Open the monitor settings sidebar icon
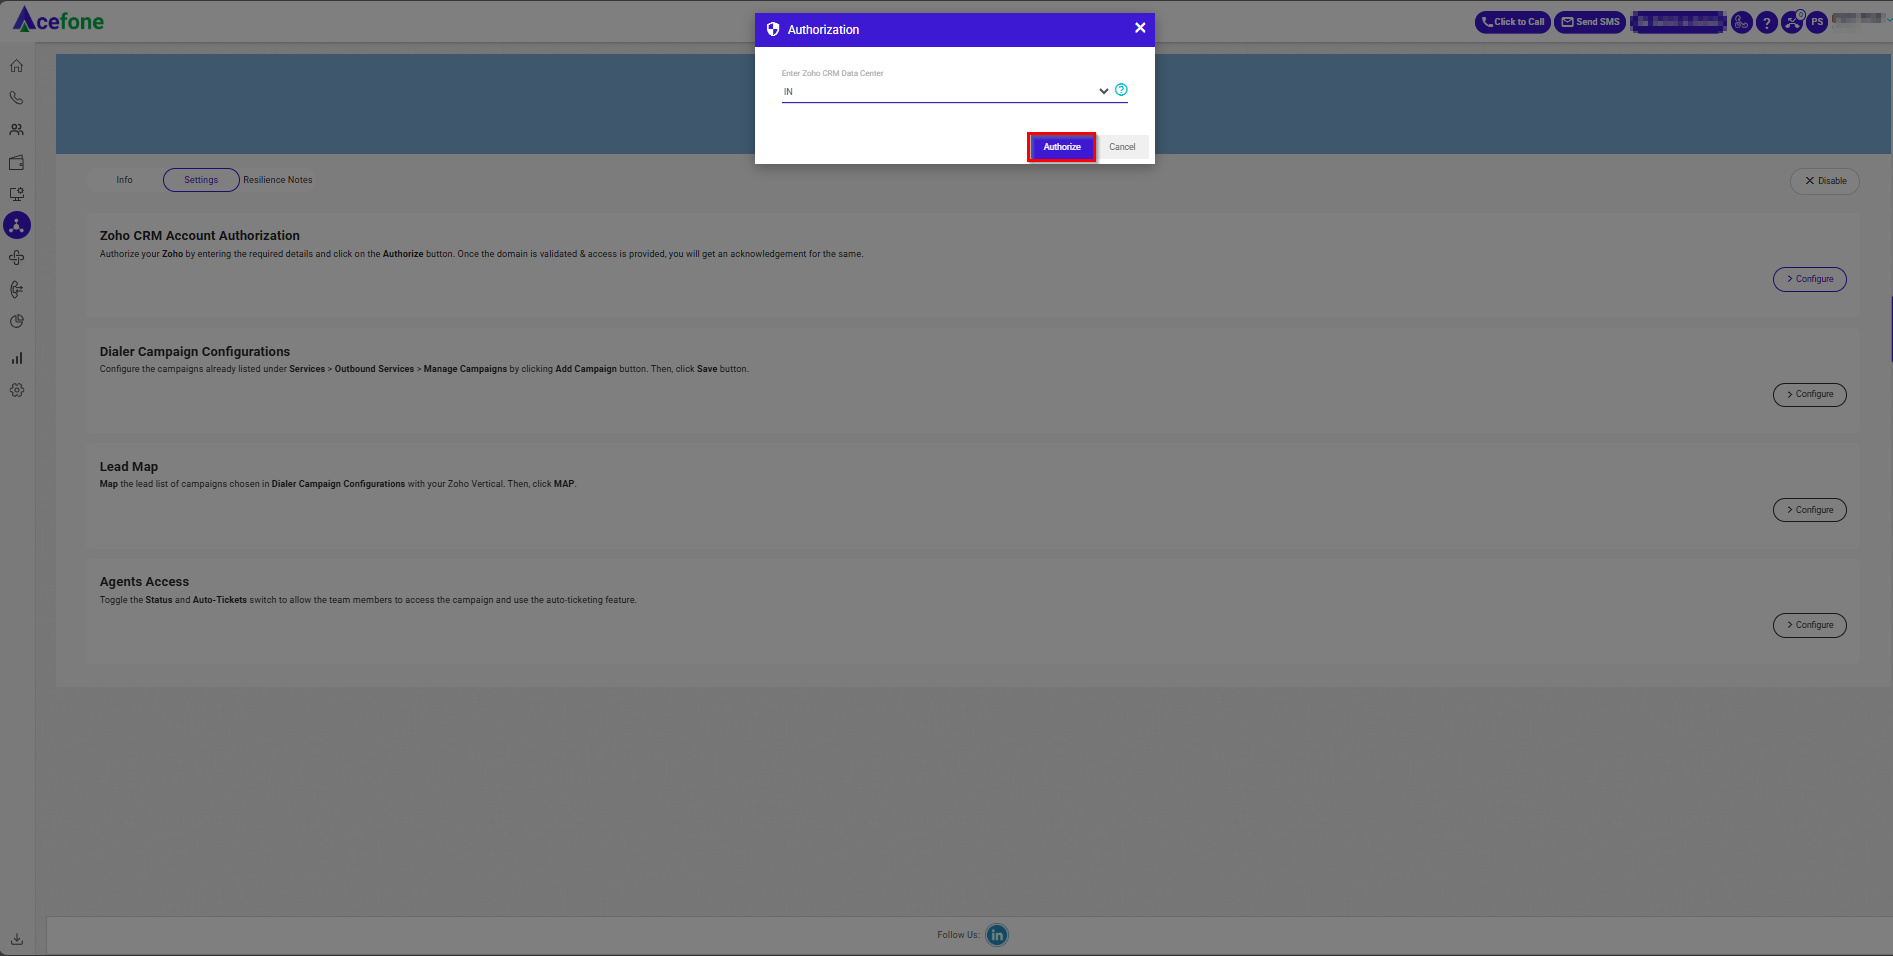The height and width of the screenshot is (956, 1893). tap(16, 194)
